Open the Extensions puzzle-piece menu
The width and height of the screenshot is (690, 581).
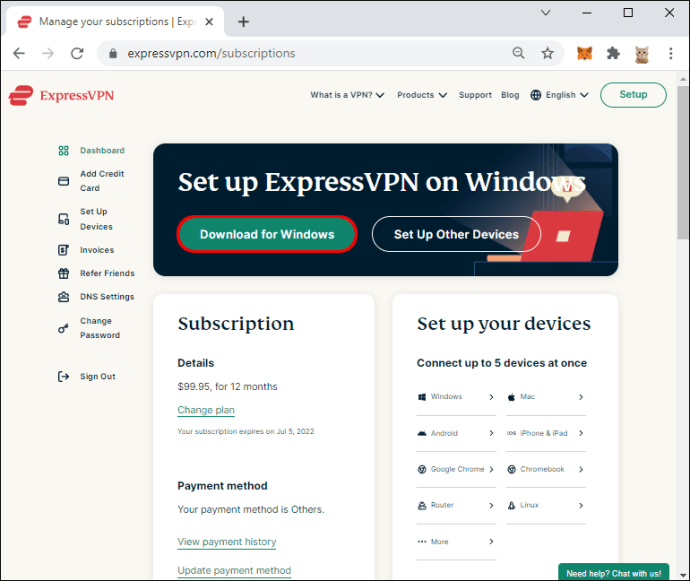coord(613,54)
